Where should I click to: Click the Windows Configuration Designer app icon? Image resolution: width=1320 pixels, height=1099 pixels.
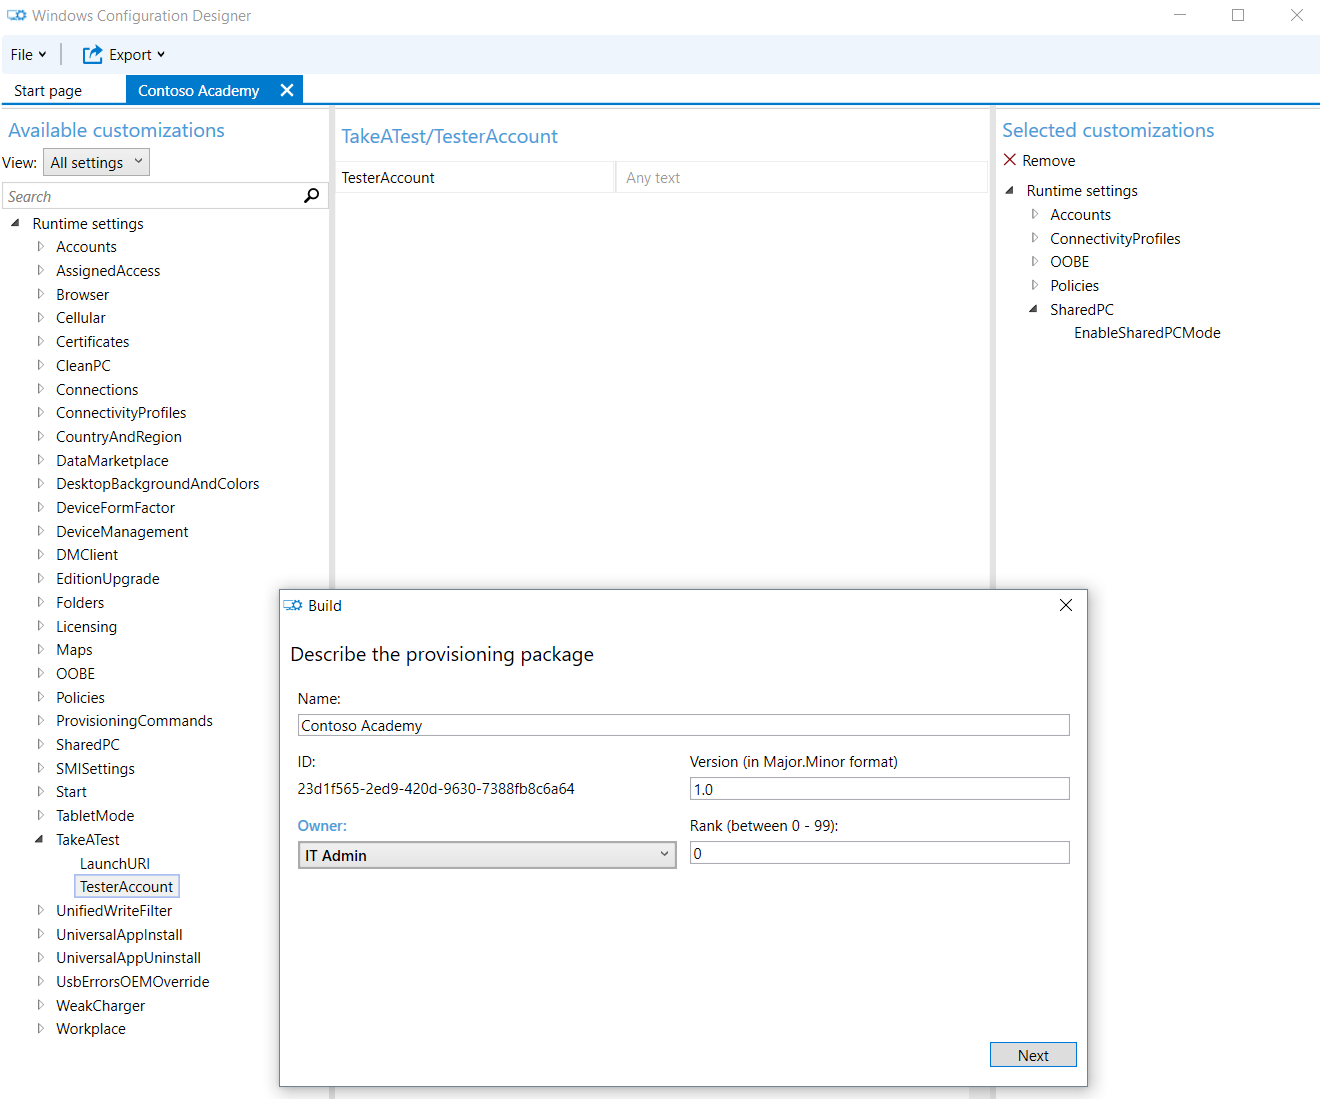tap(17, 15)
